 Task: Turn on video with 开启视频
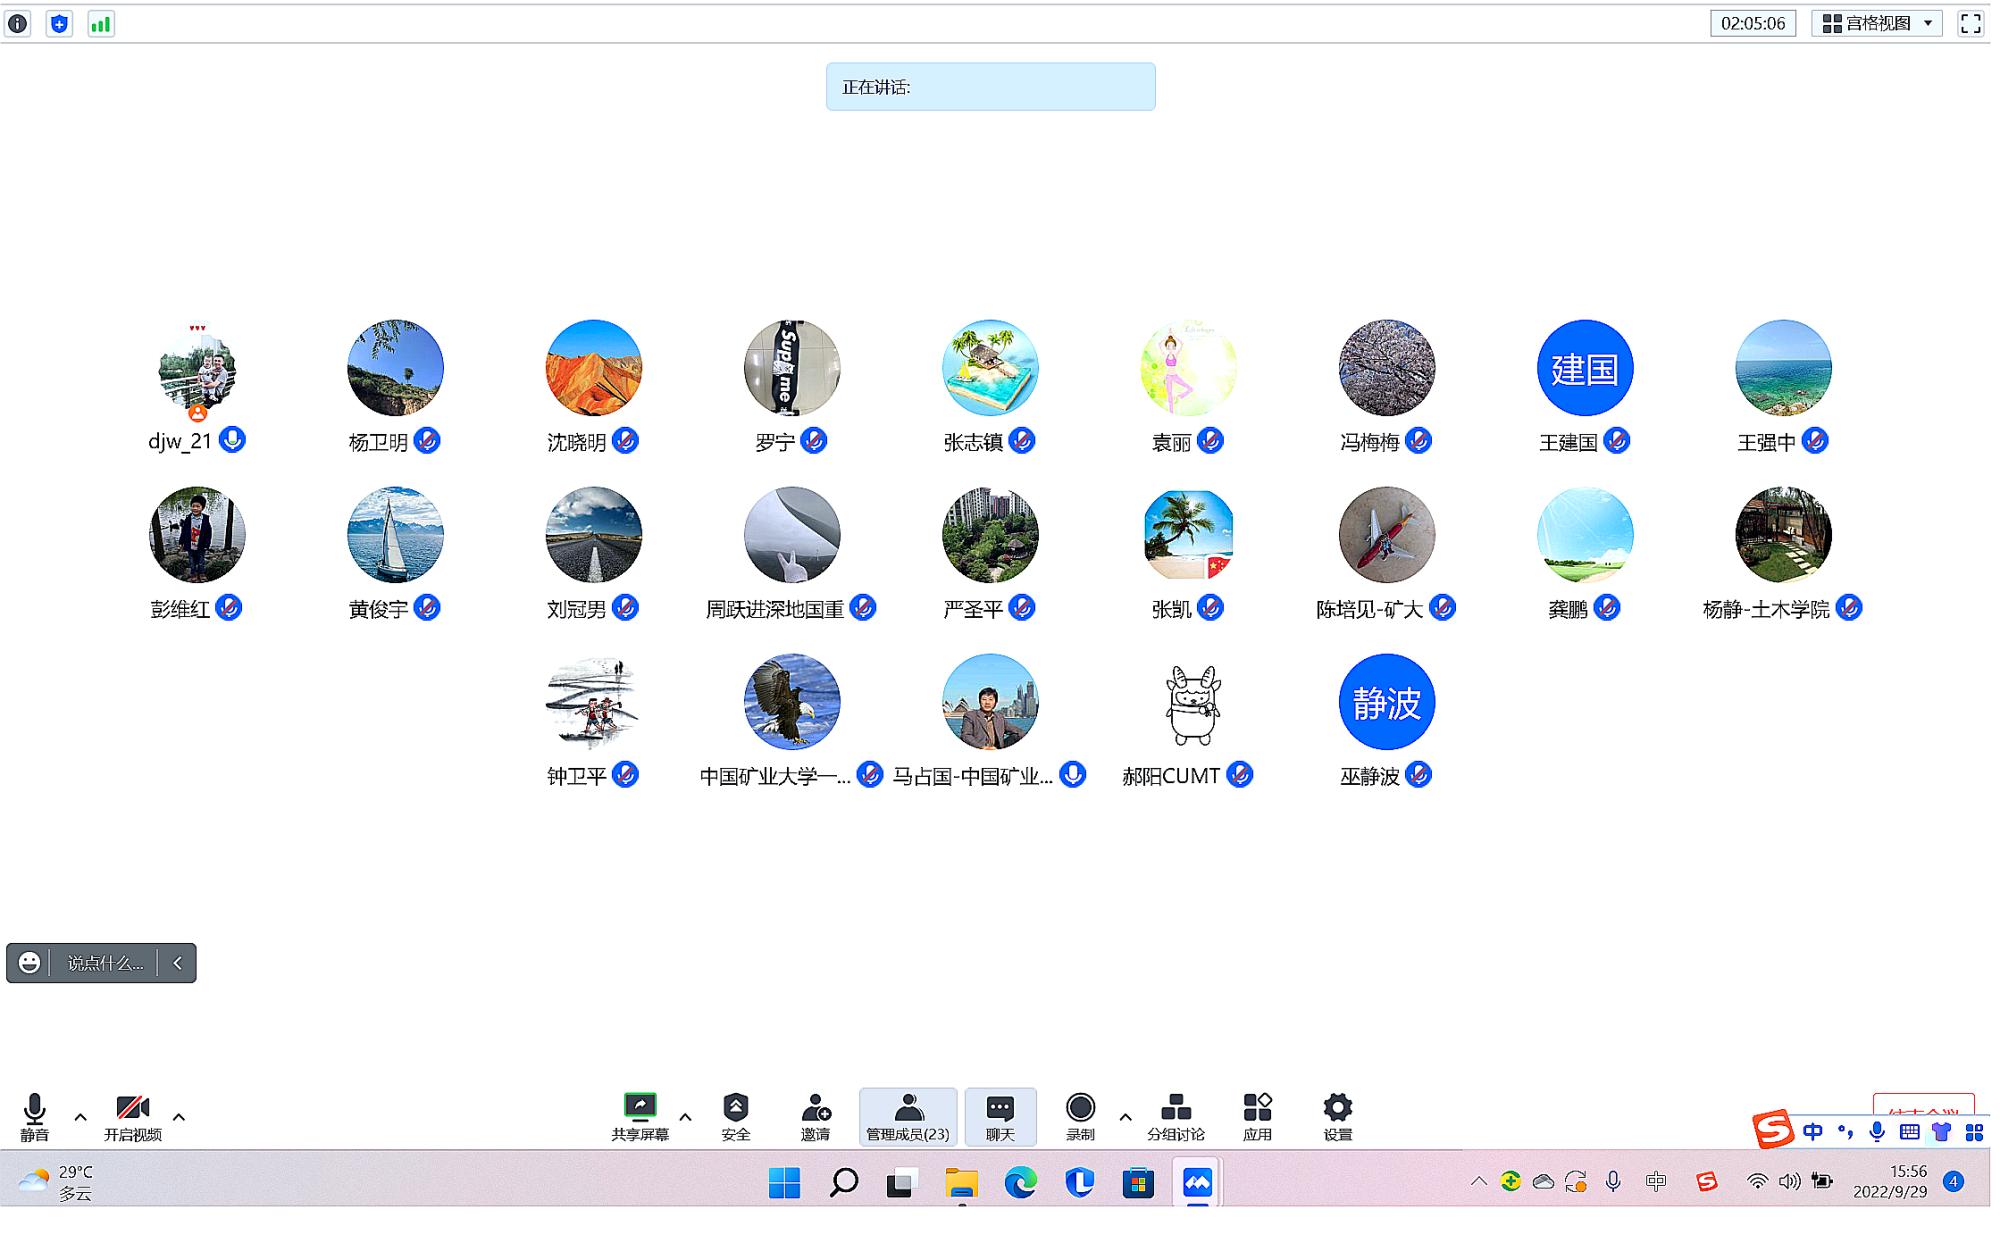[x=132, y=1115]
